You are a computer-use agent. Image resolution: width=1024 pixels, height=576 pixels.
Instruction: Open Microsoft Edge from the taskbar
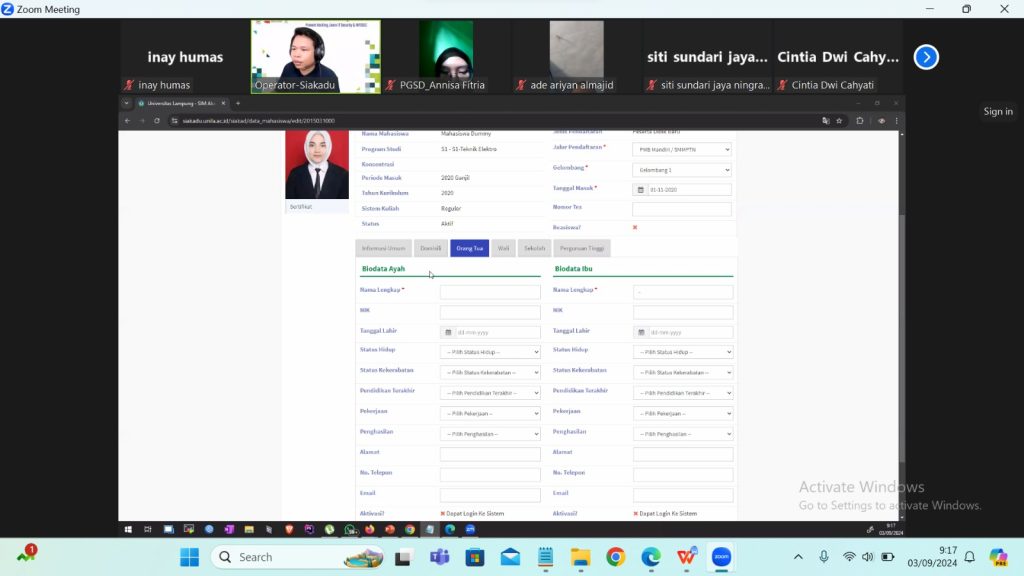[650, 557]
